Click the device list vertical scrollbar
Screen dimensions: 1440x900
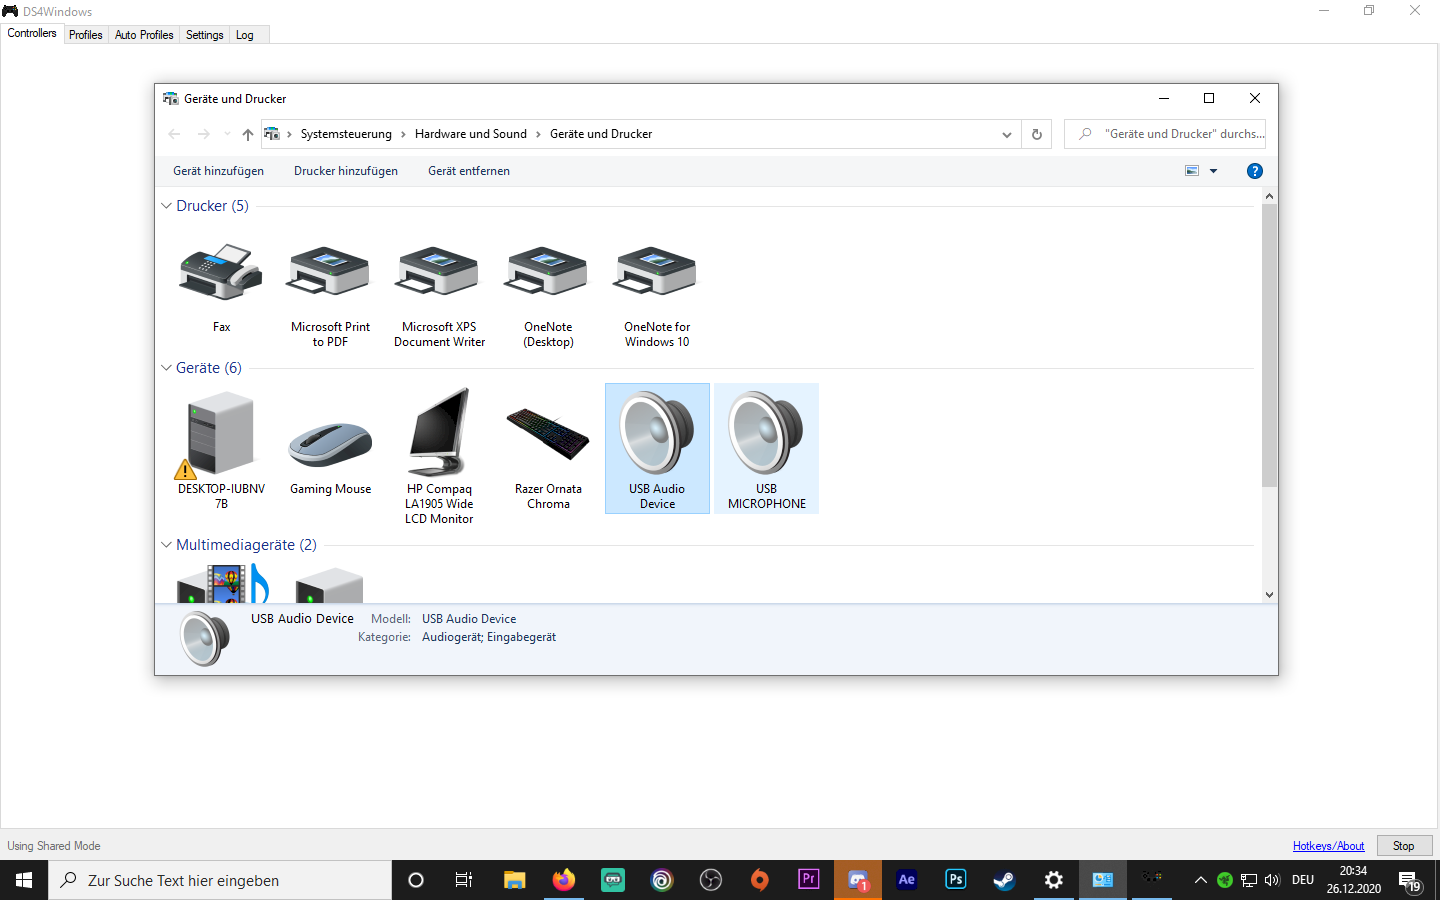(x=1269, y=345)
